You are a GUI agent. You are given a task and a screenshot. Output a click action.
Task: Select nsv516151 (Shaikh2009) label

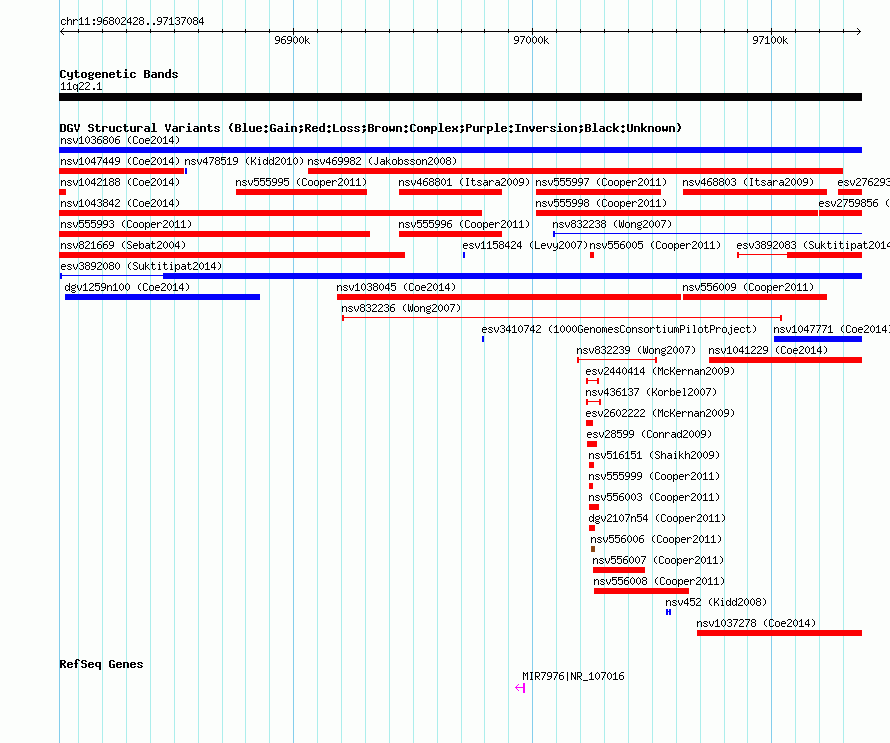[x=654, y=455]
